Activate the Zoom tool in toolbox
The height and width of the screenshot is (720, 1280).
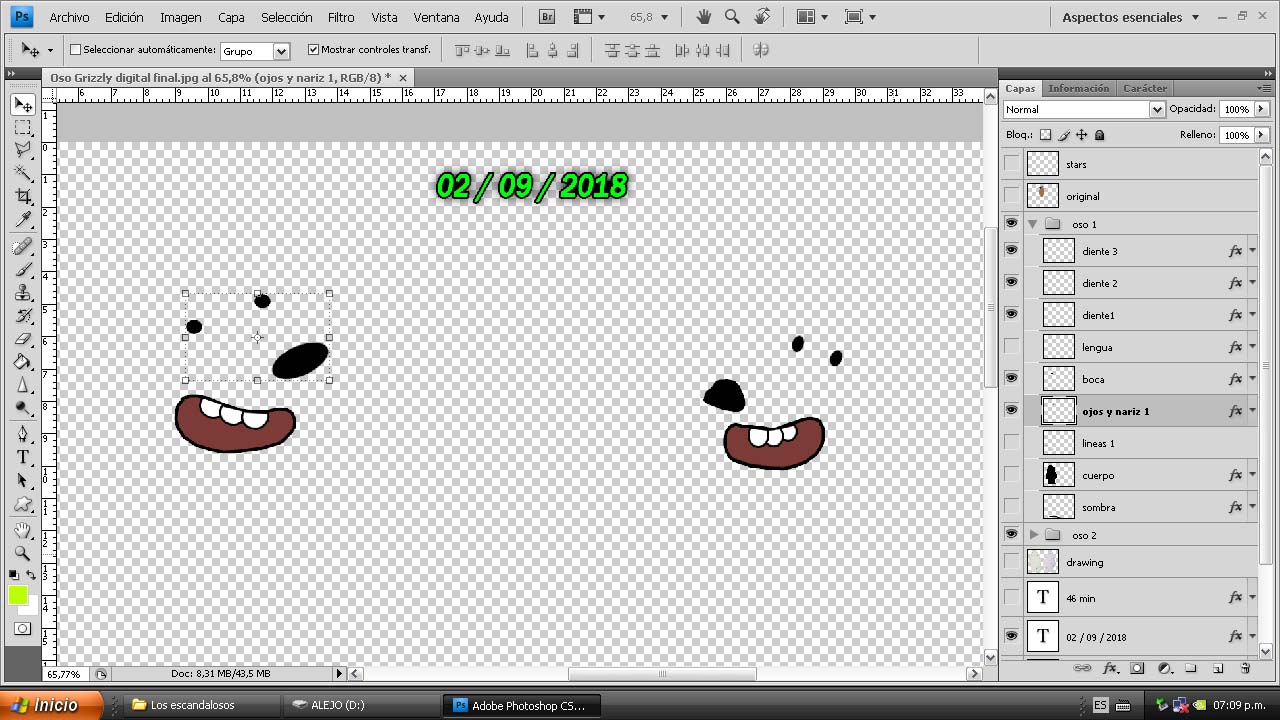click(23, 552)
